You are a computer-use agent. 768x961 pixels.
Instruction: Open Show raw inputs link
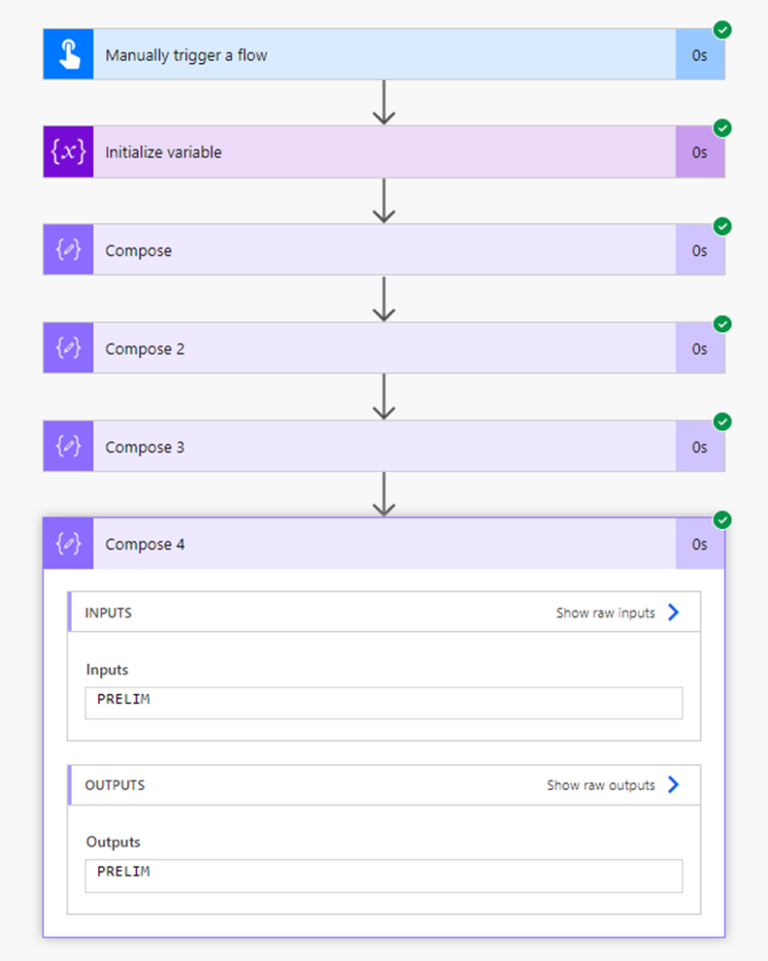(616, 613)
